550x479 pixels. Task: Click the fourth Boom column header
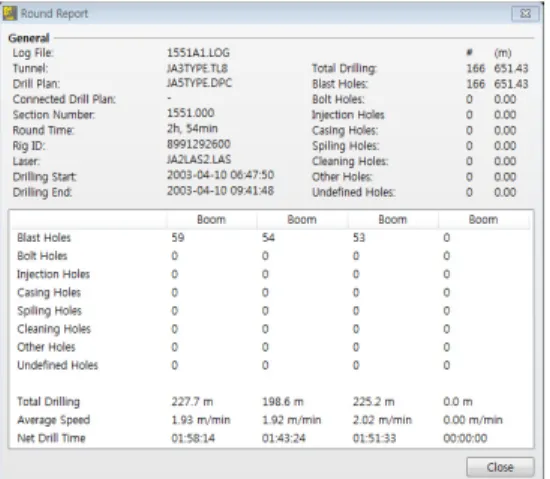tap(483, 220)
